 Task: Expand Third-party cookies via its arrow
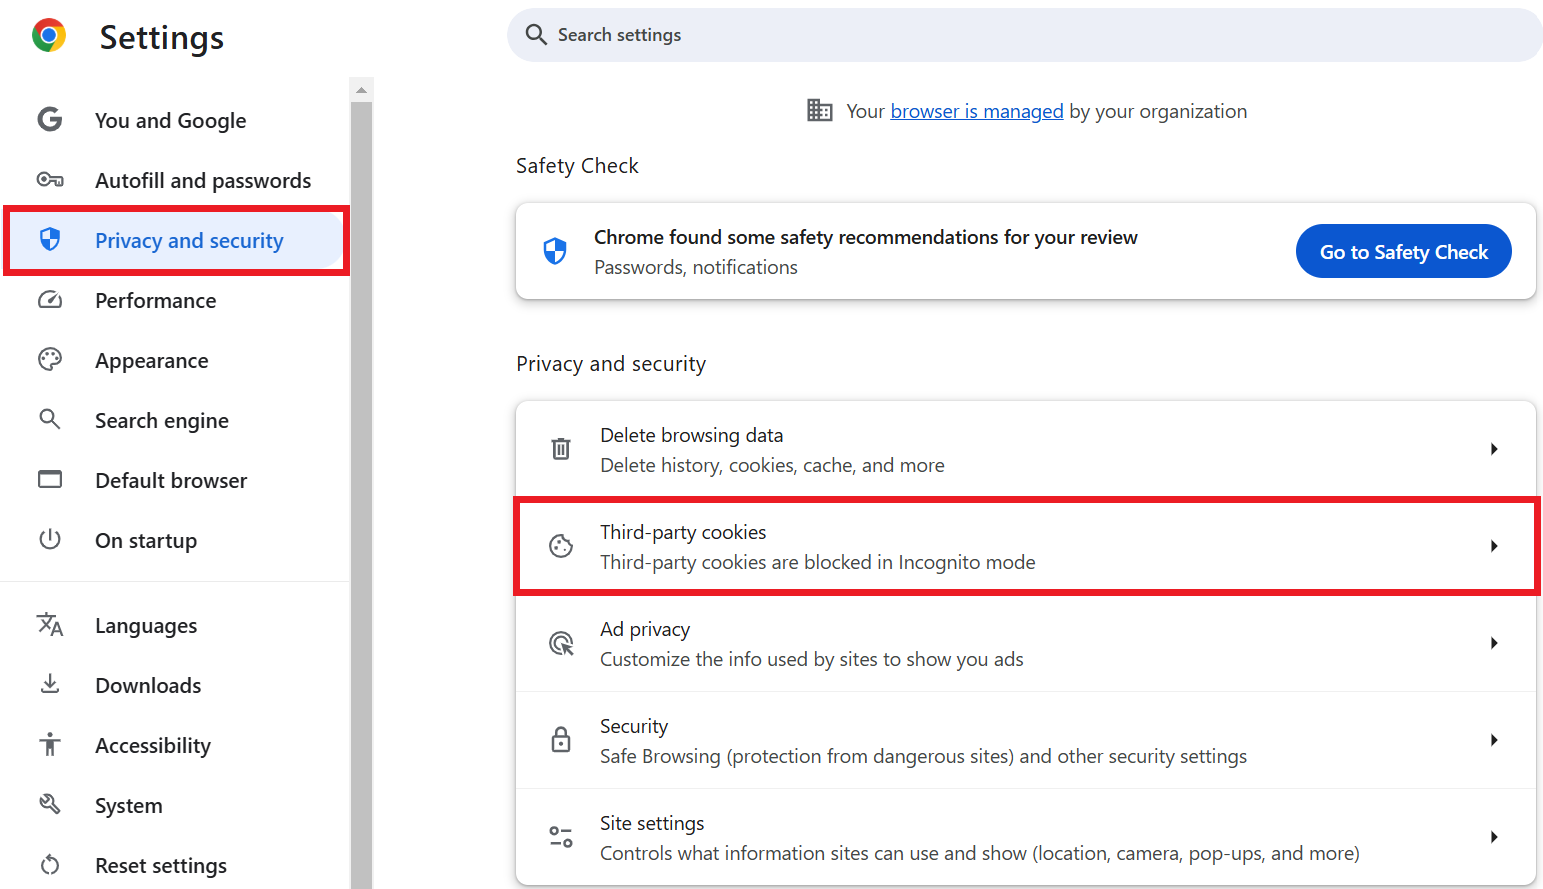(1494, 546)
